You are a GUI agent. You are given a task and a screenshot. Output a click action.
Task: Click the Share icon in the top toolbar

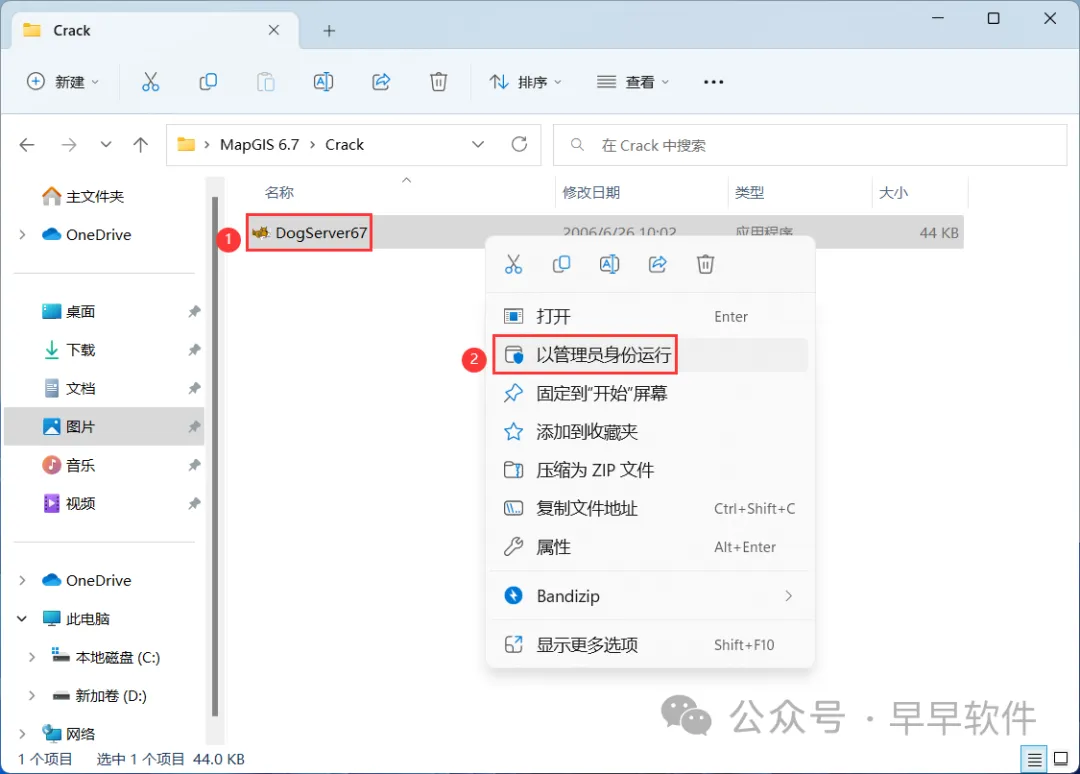381,82
